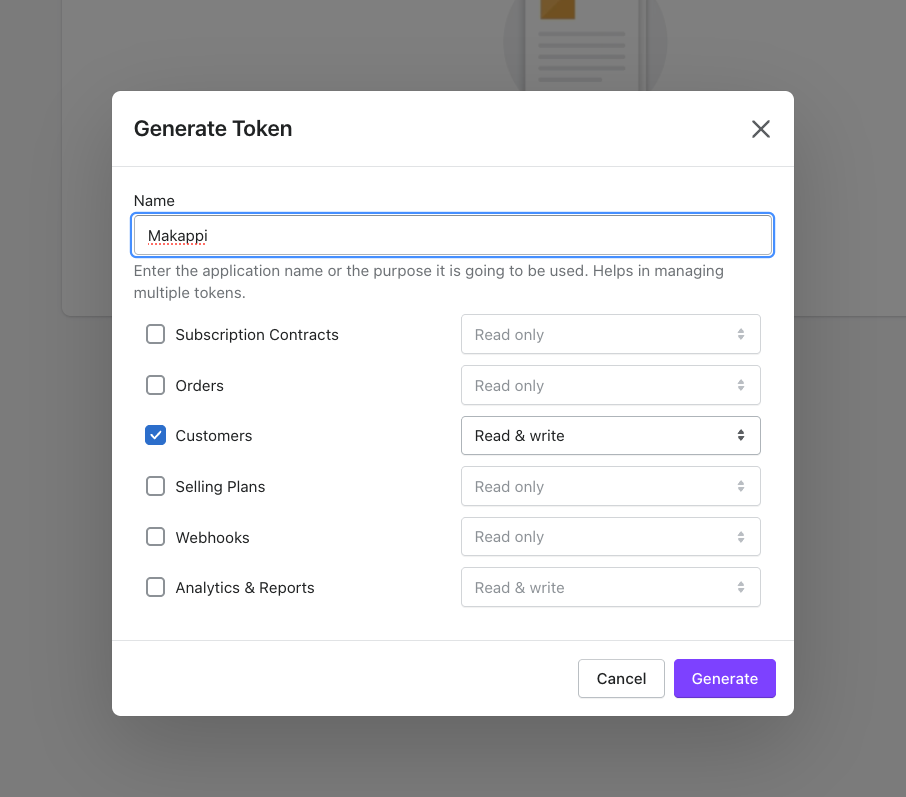
Task: Tick the Selling Plans checkbox
Action: pos(155,486)
